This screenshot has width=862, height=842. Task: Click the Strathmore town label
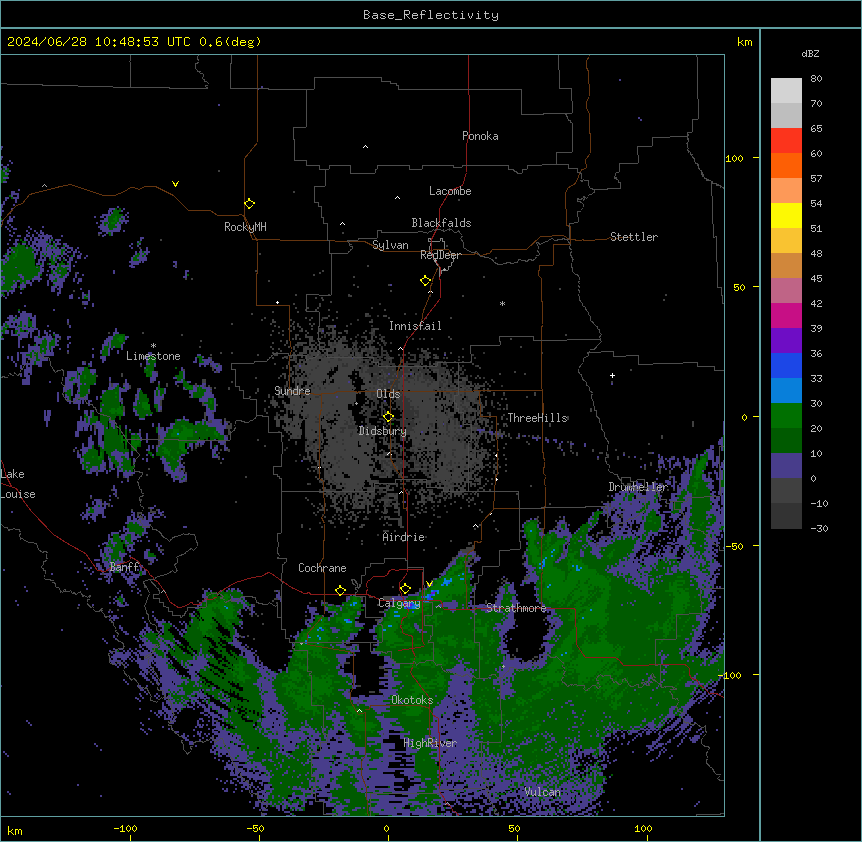click(516, 608)
